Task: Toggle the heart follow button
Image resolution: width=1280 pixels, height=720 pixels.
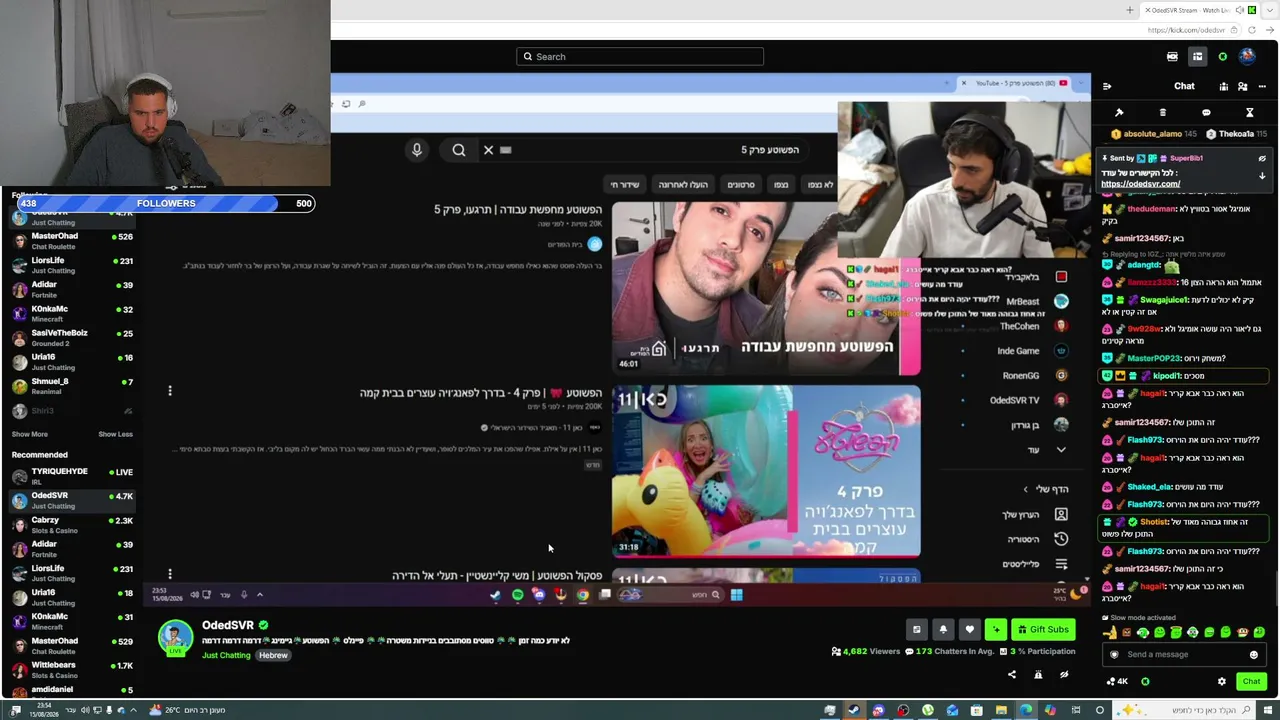Action: click(969, 629)
